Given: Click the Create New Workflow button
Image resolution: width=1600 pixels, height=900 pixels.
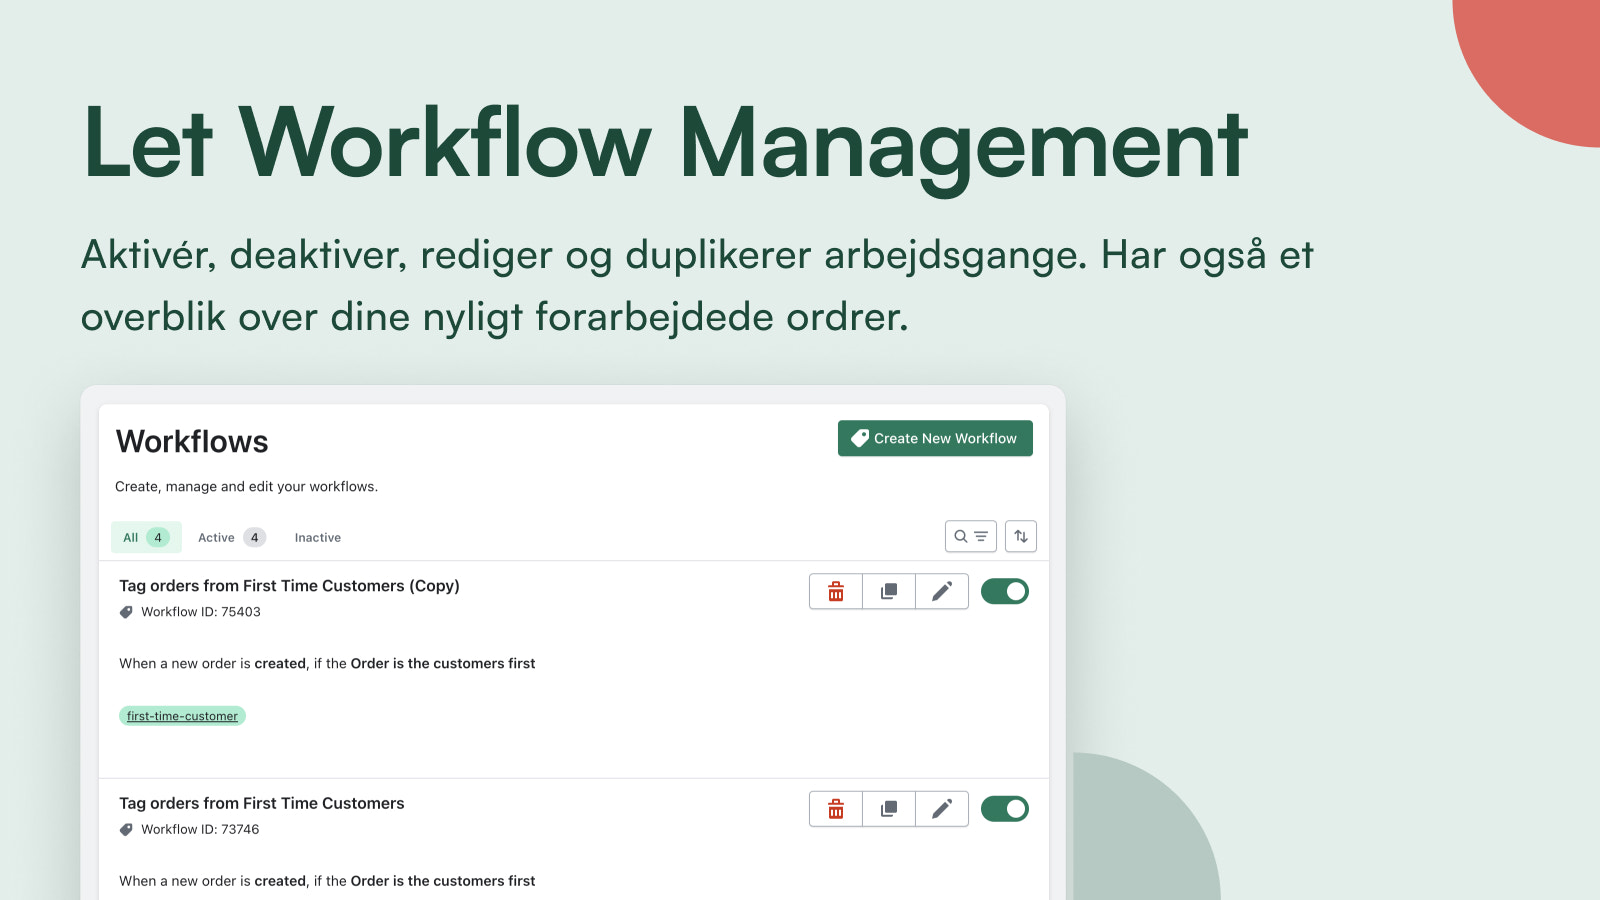Looking at the screenshot, I should 935,438.
